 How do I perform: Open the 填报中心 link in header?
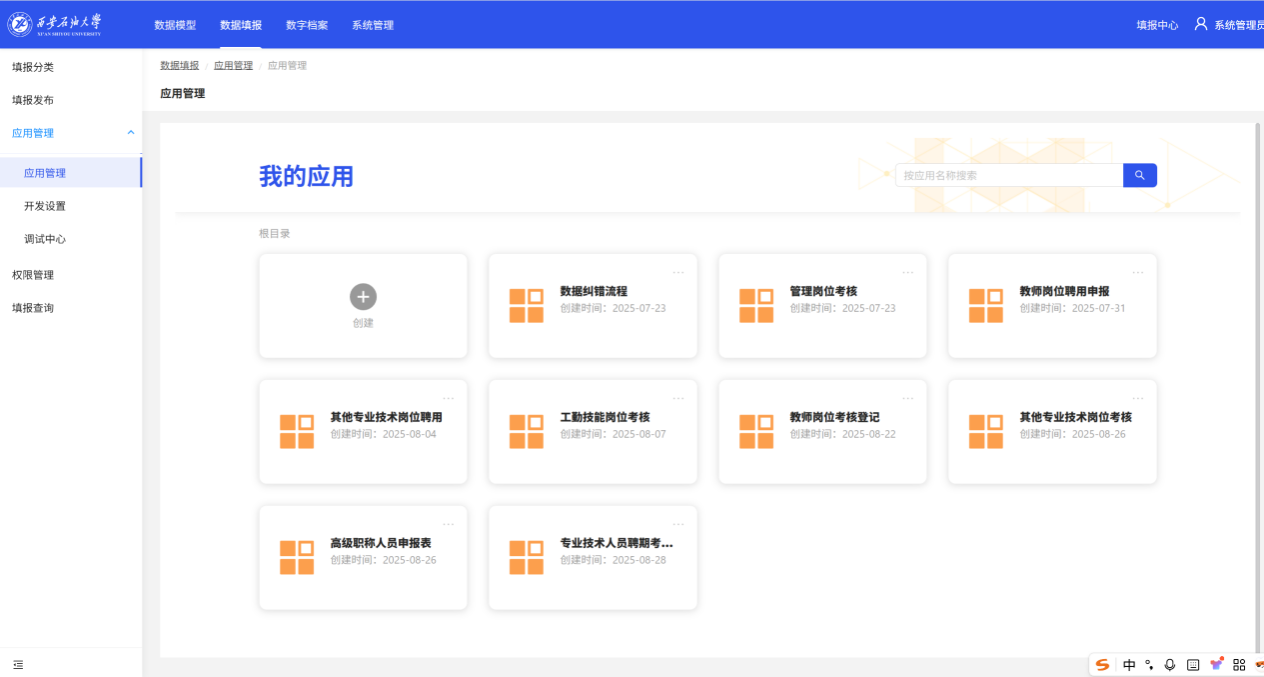[1157, 25]
